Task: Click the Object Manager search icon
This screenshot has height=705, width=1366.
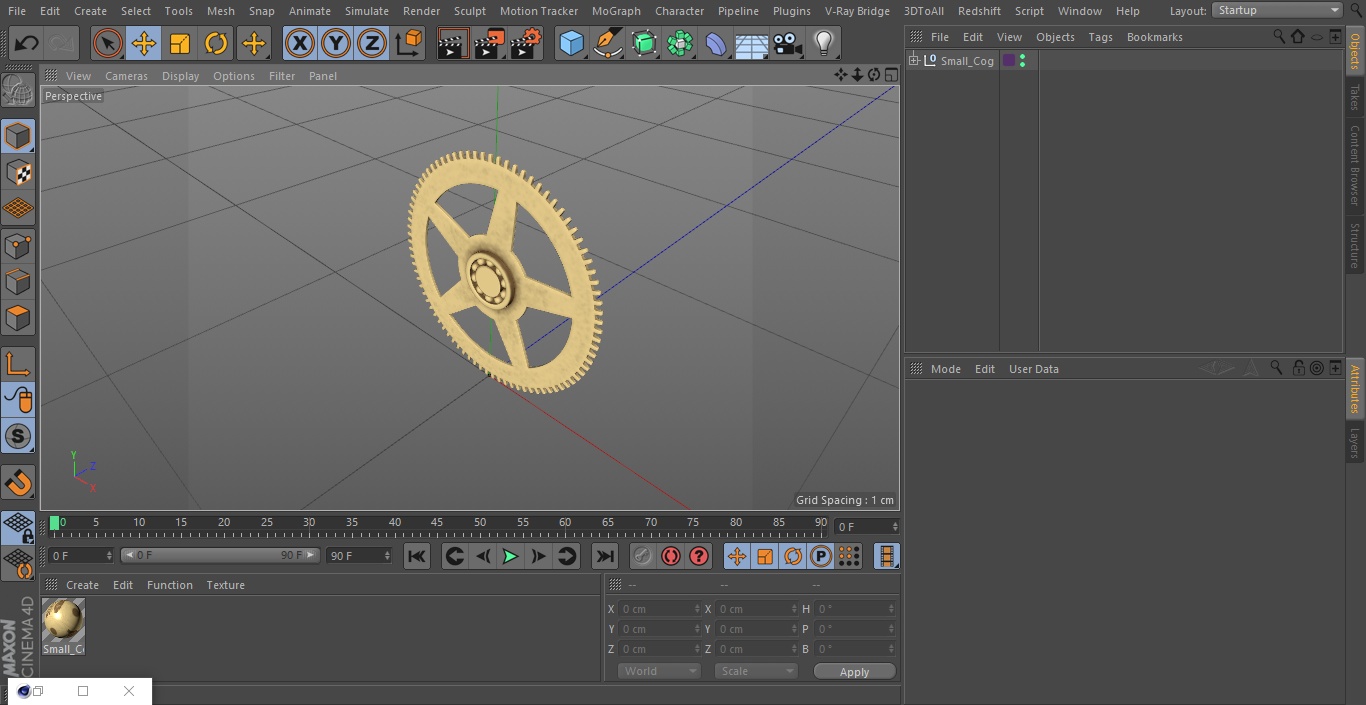Action: (x=1278, y=36)
